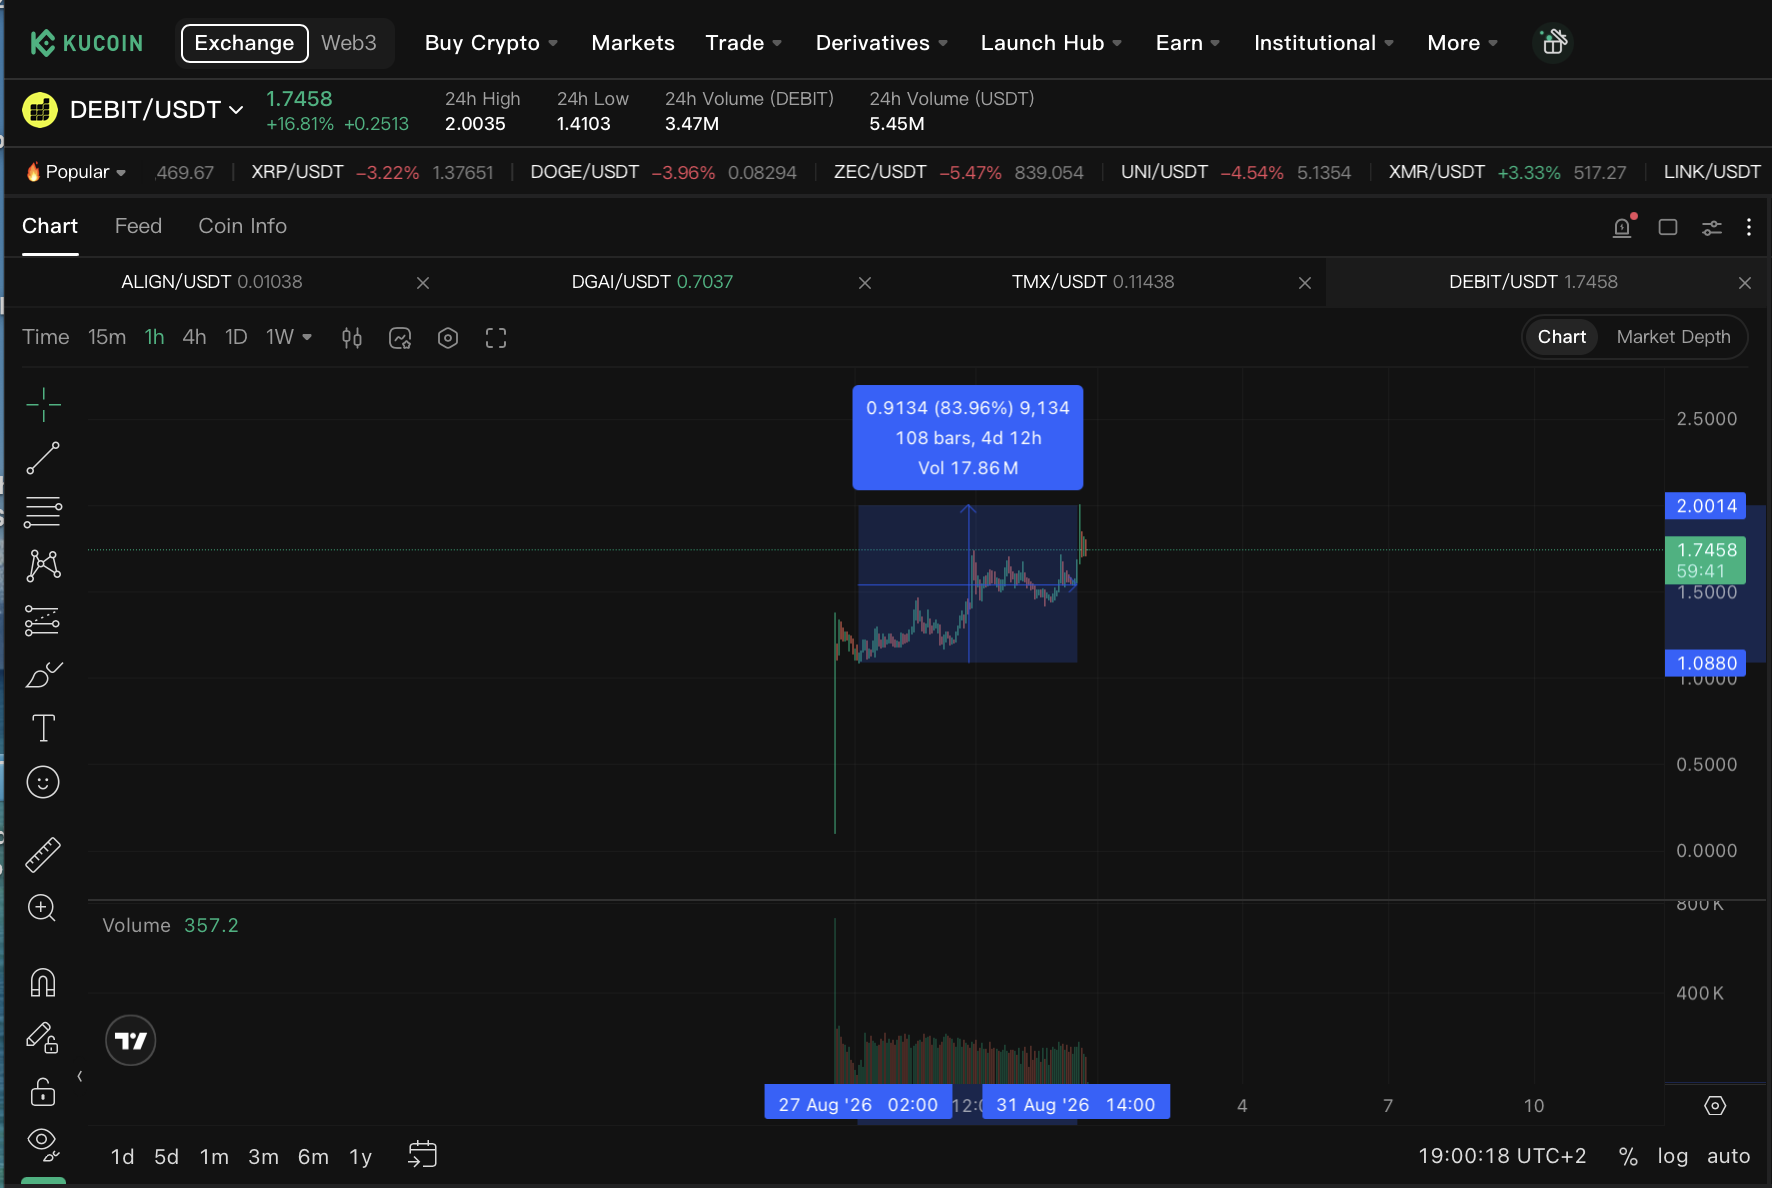Switch to the Feed tab
This screenshot has height=1188, width=1772.
(x=138, y=226)
